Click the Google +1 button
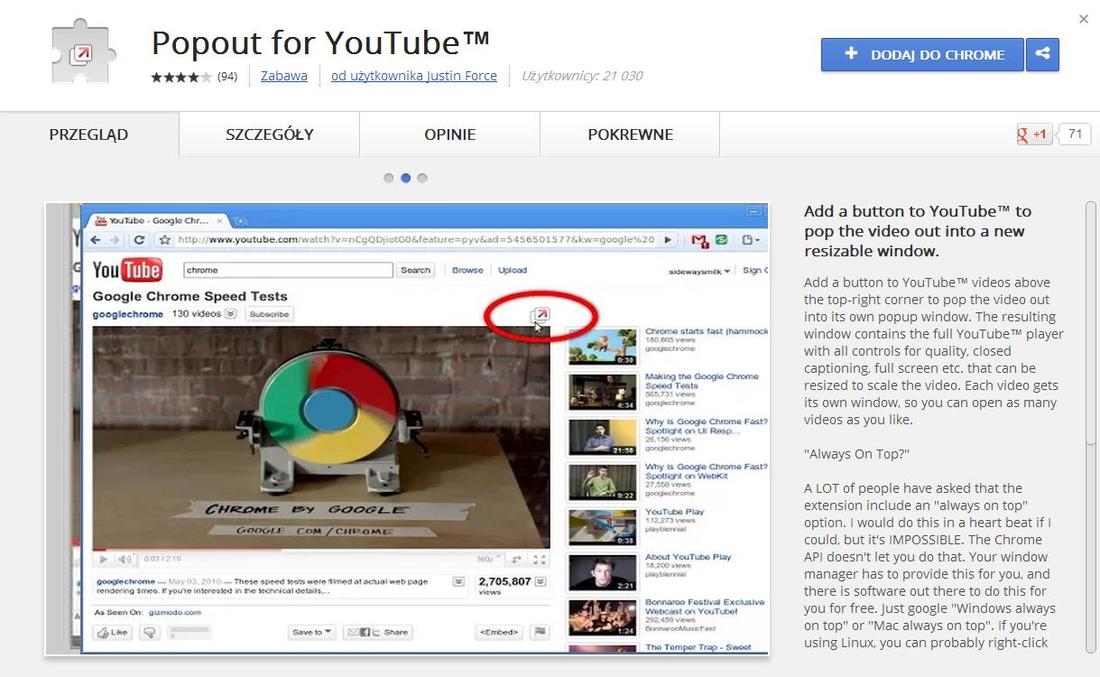Viewport: 1100px width, 677px height. [x=1034, y=134]
